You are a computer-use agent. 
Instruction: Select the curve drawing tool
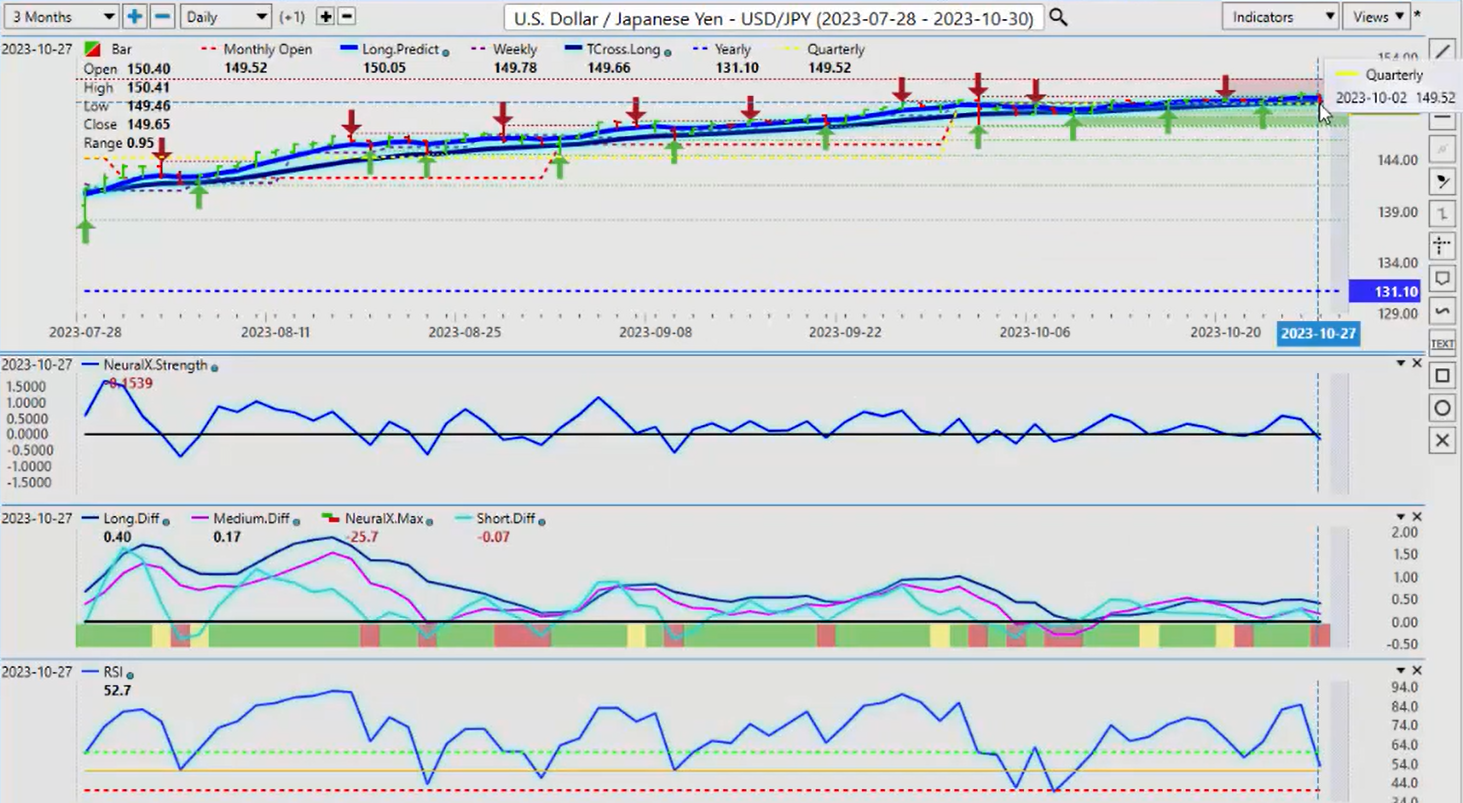pyautogui.click(x=1442, y=311)
